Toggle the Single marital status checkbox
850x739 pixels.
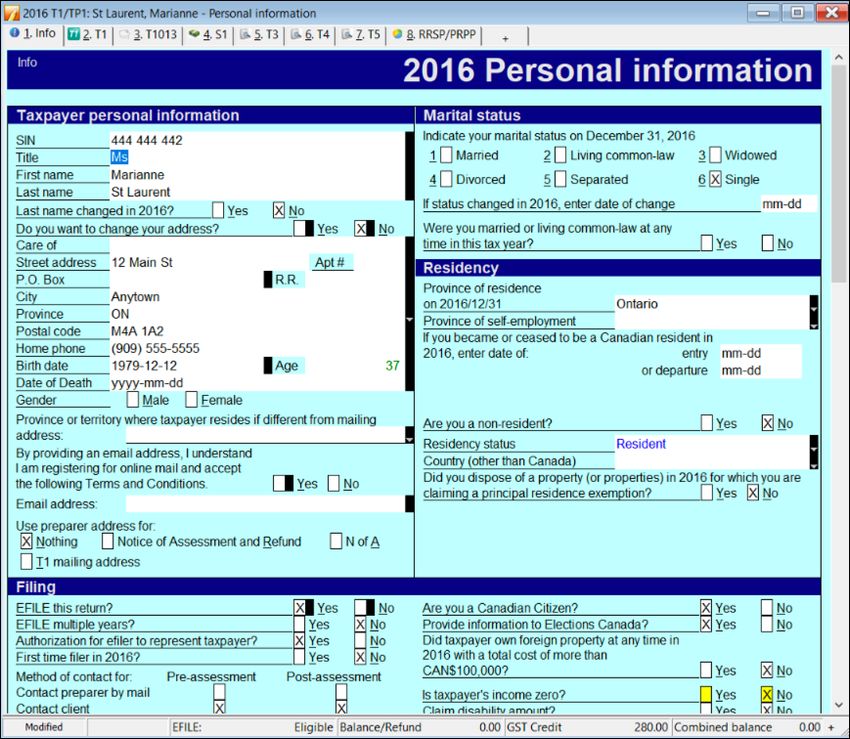(716, 179)
